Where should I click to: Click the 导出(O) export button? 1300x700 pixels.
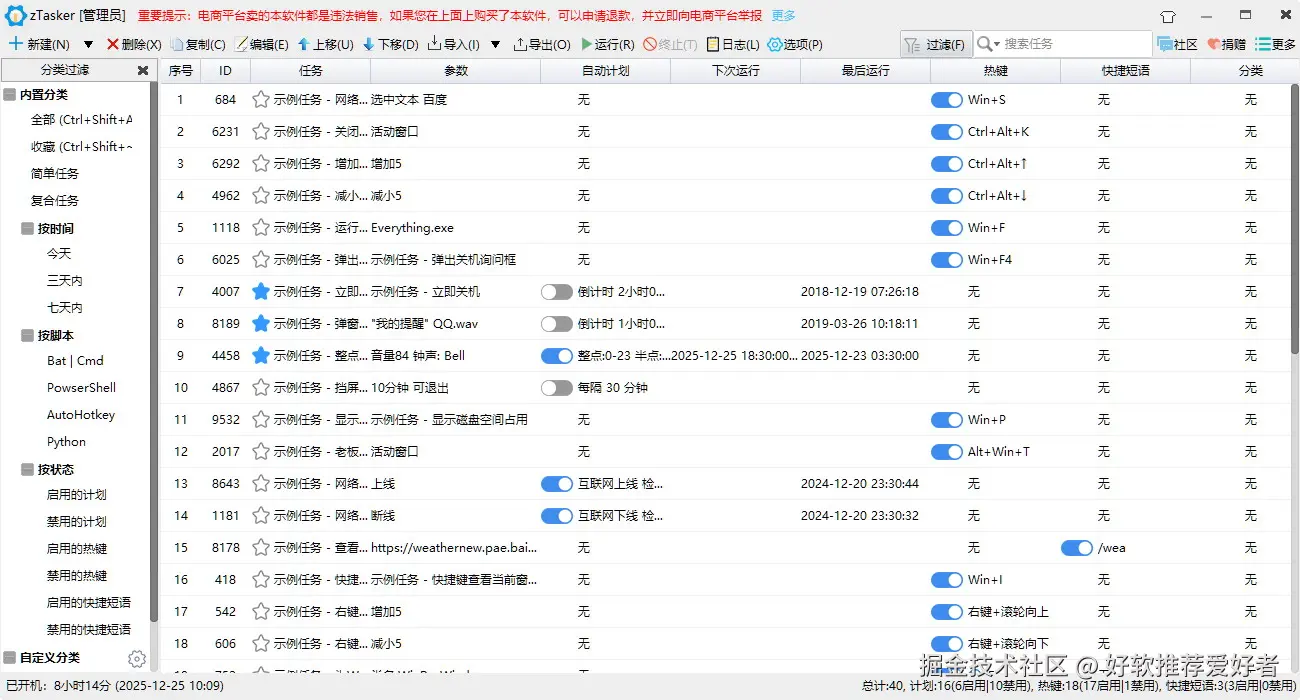tap(542, 44)
